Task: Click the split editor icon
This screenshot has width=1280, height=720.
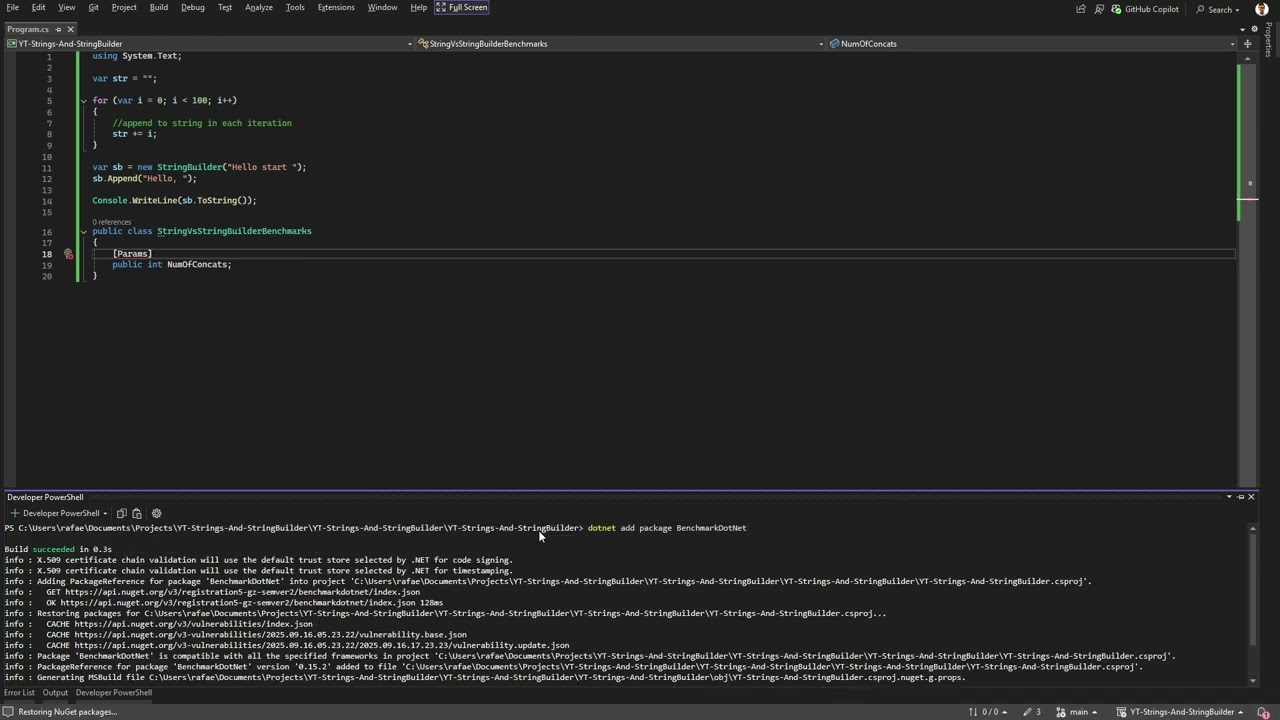Action: [1247, 44]
